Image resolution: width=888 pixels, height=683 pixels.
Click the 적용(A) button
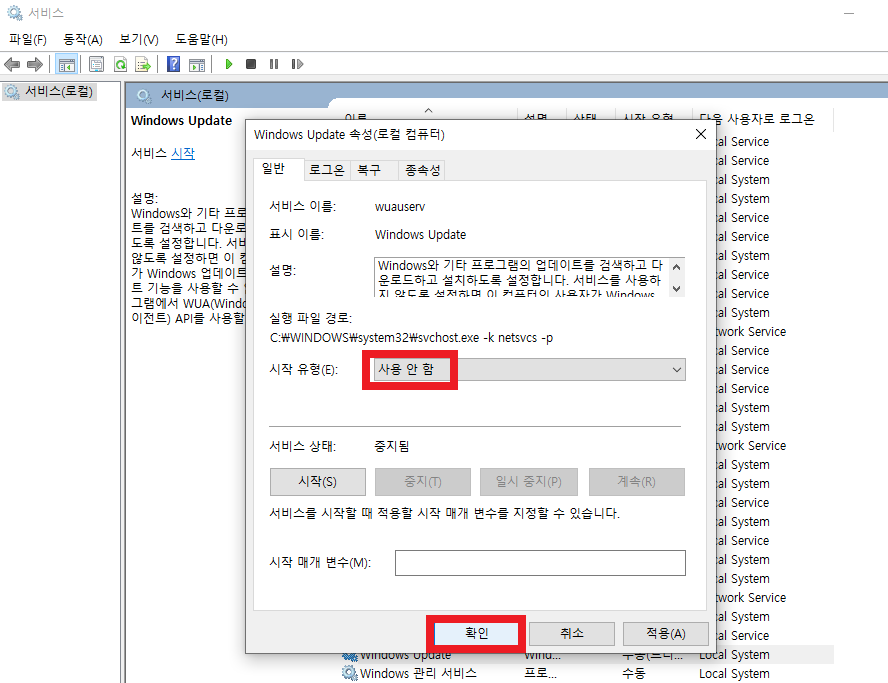coord(666,633)
